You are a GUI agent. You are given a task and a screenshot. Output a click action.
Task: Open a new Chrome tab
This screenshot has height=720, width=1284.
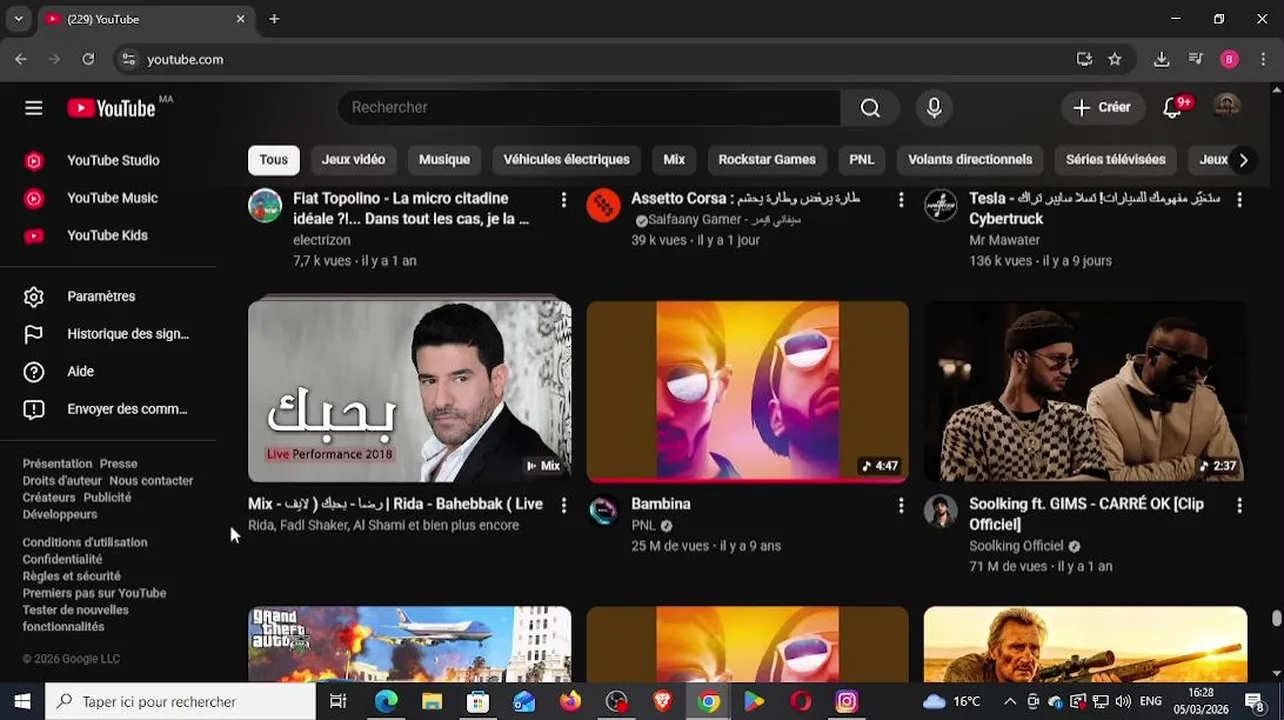pyautogui.click(x=274, y=19)
